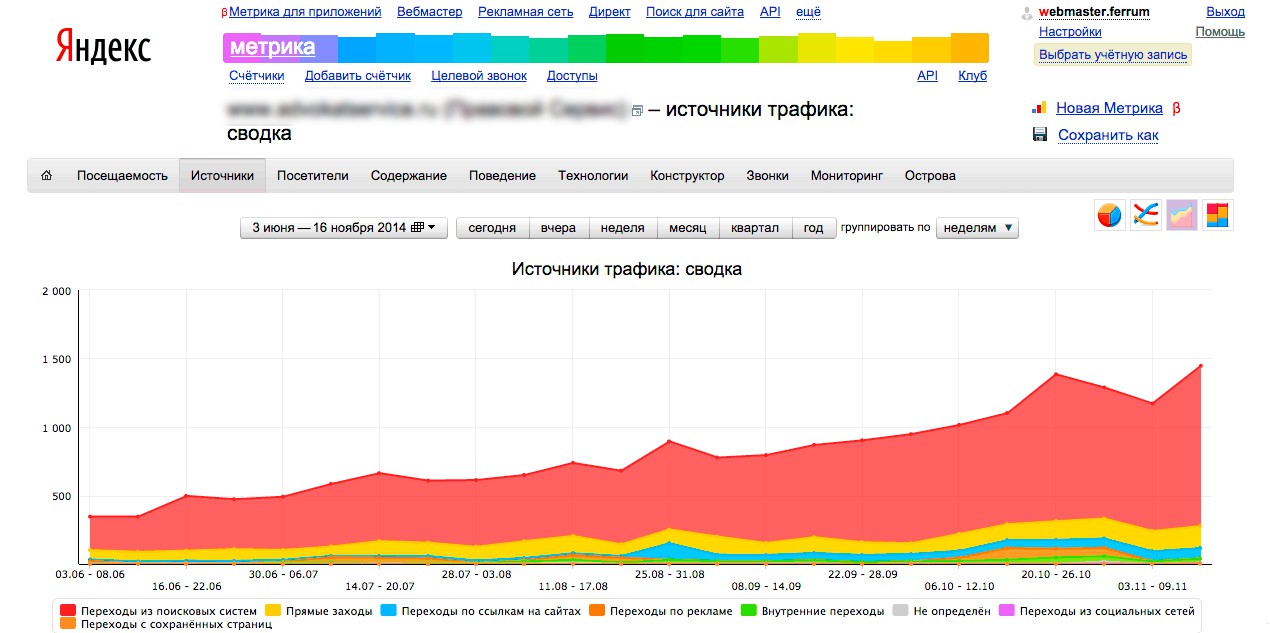This screenshot has width=1270, height=633.
Task: Click the last data point of search traffic line
Action: [x=1200, y=366]
